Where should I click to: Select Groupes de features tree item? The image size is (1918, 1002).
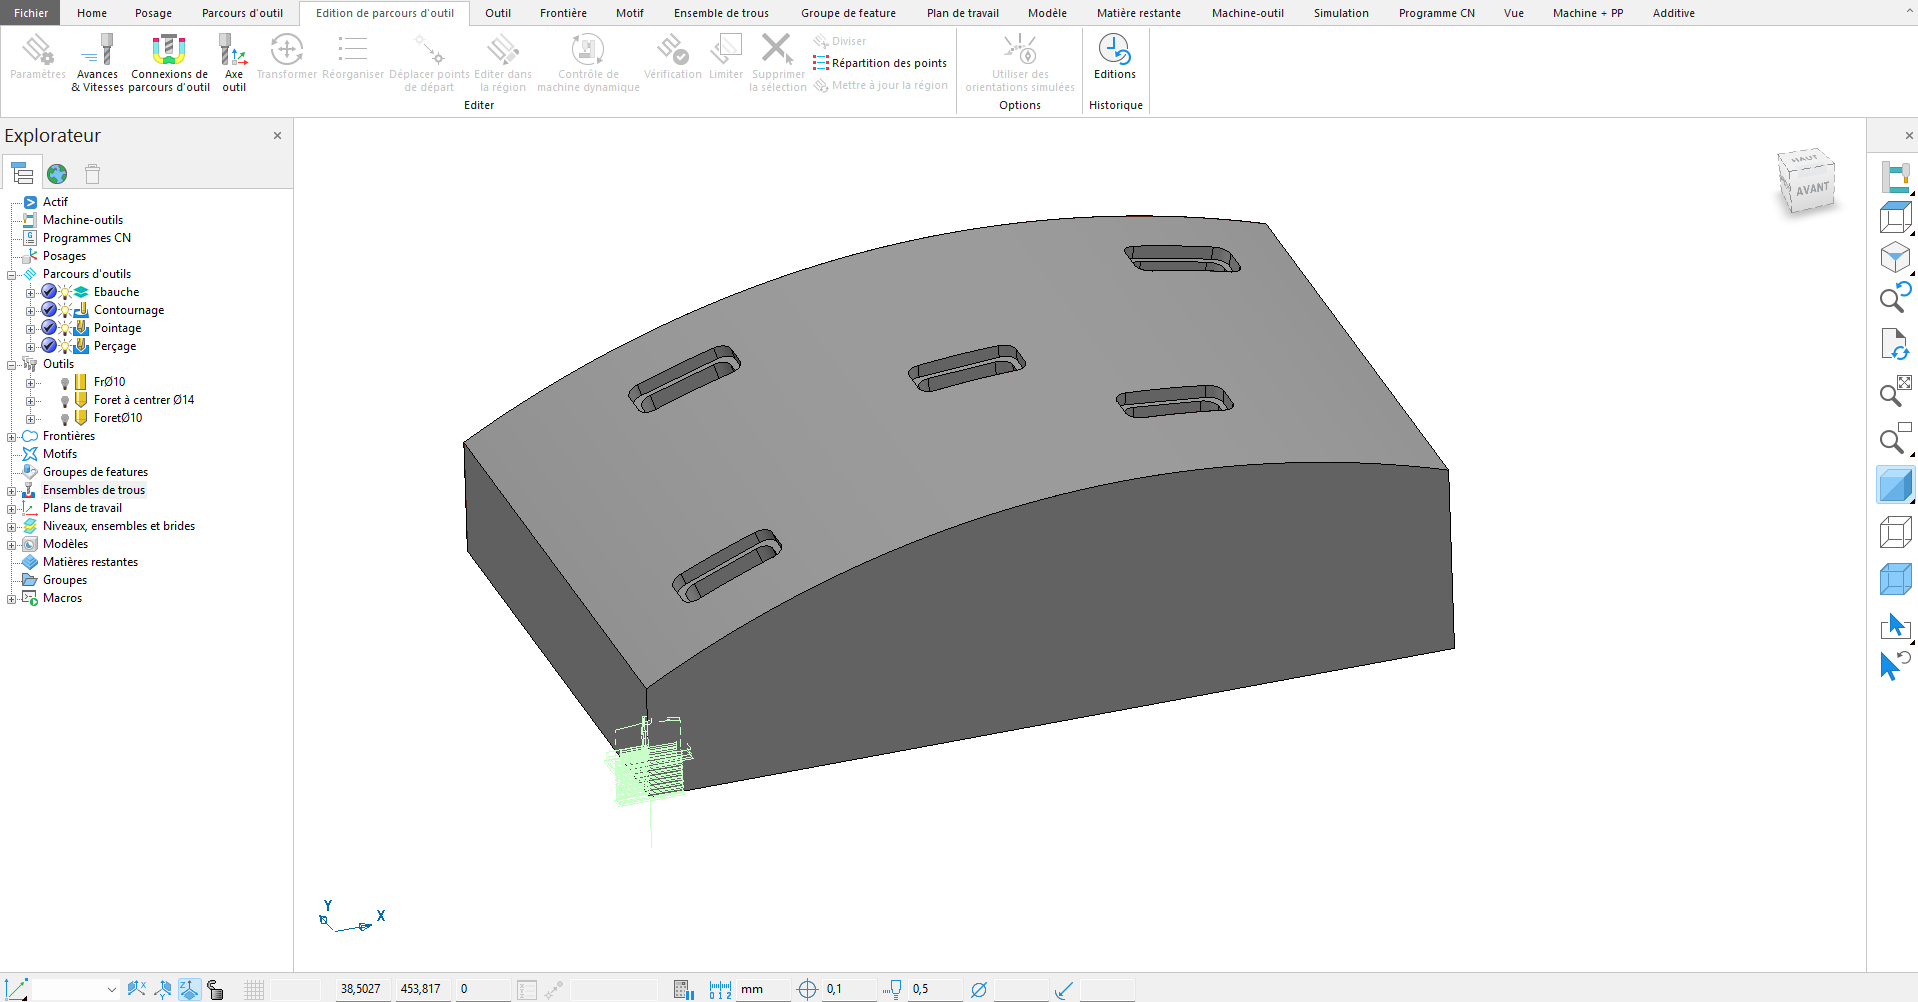pyautogui.click(x=95, y=472)
